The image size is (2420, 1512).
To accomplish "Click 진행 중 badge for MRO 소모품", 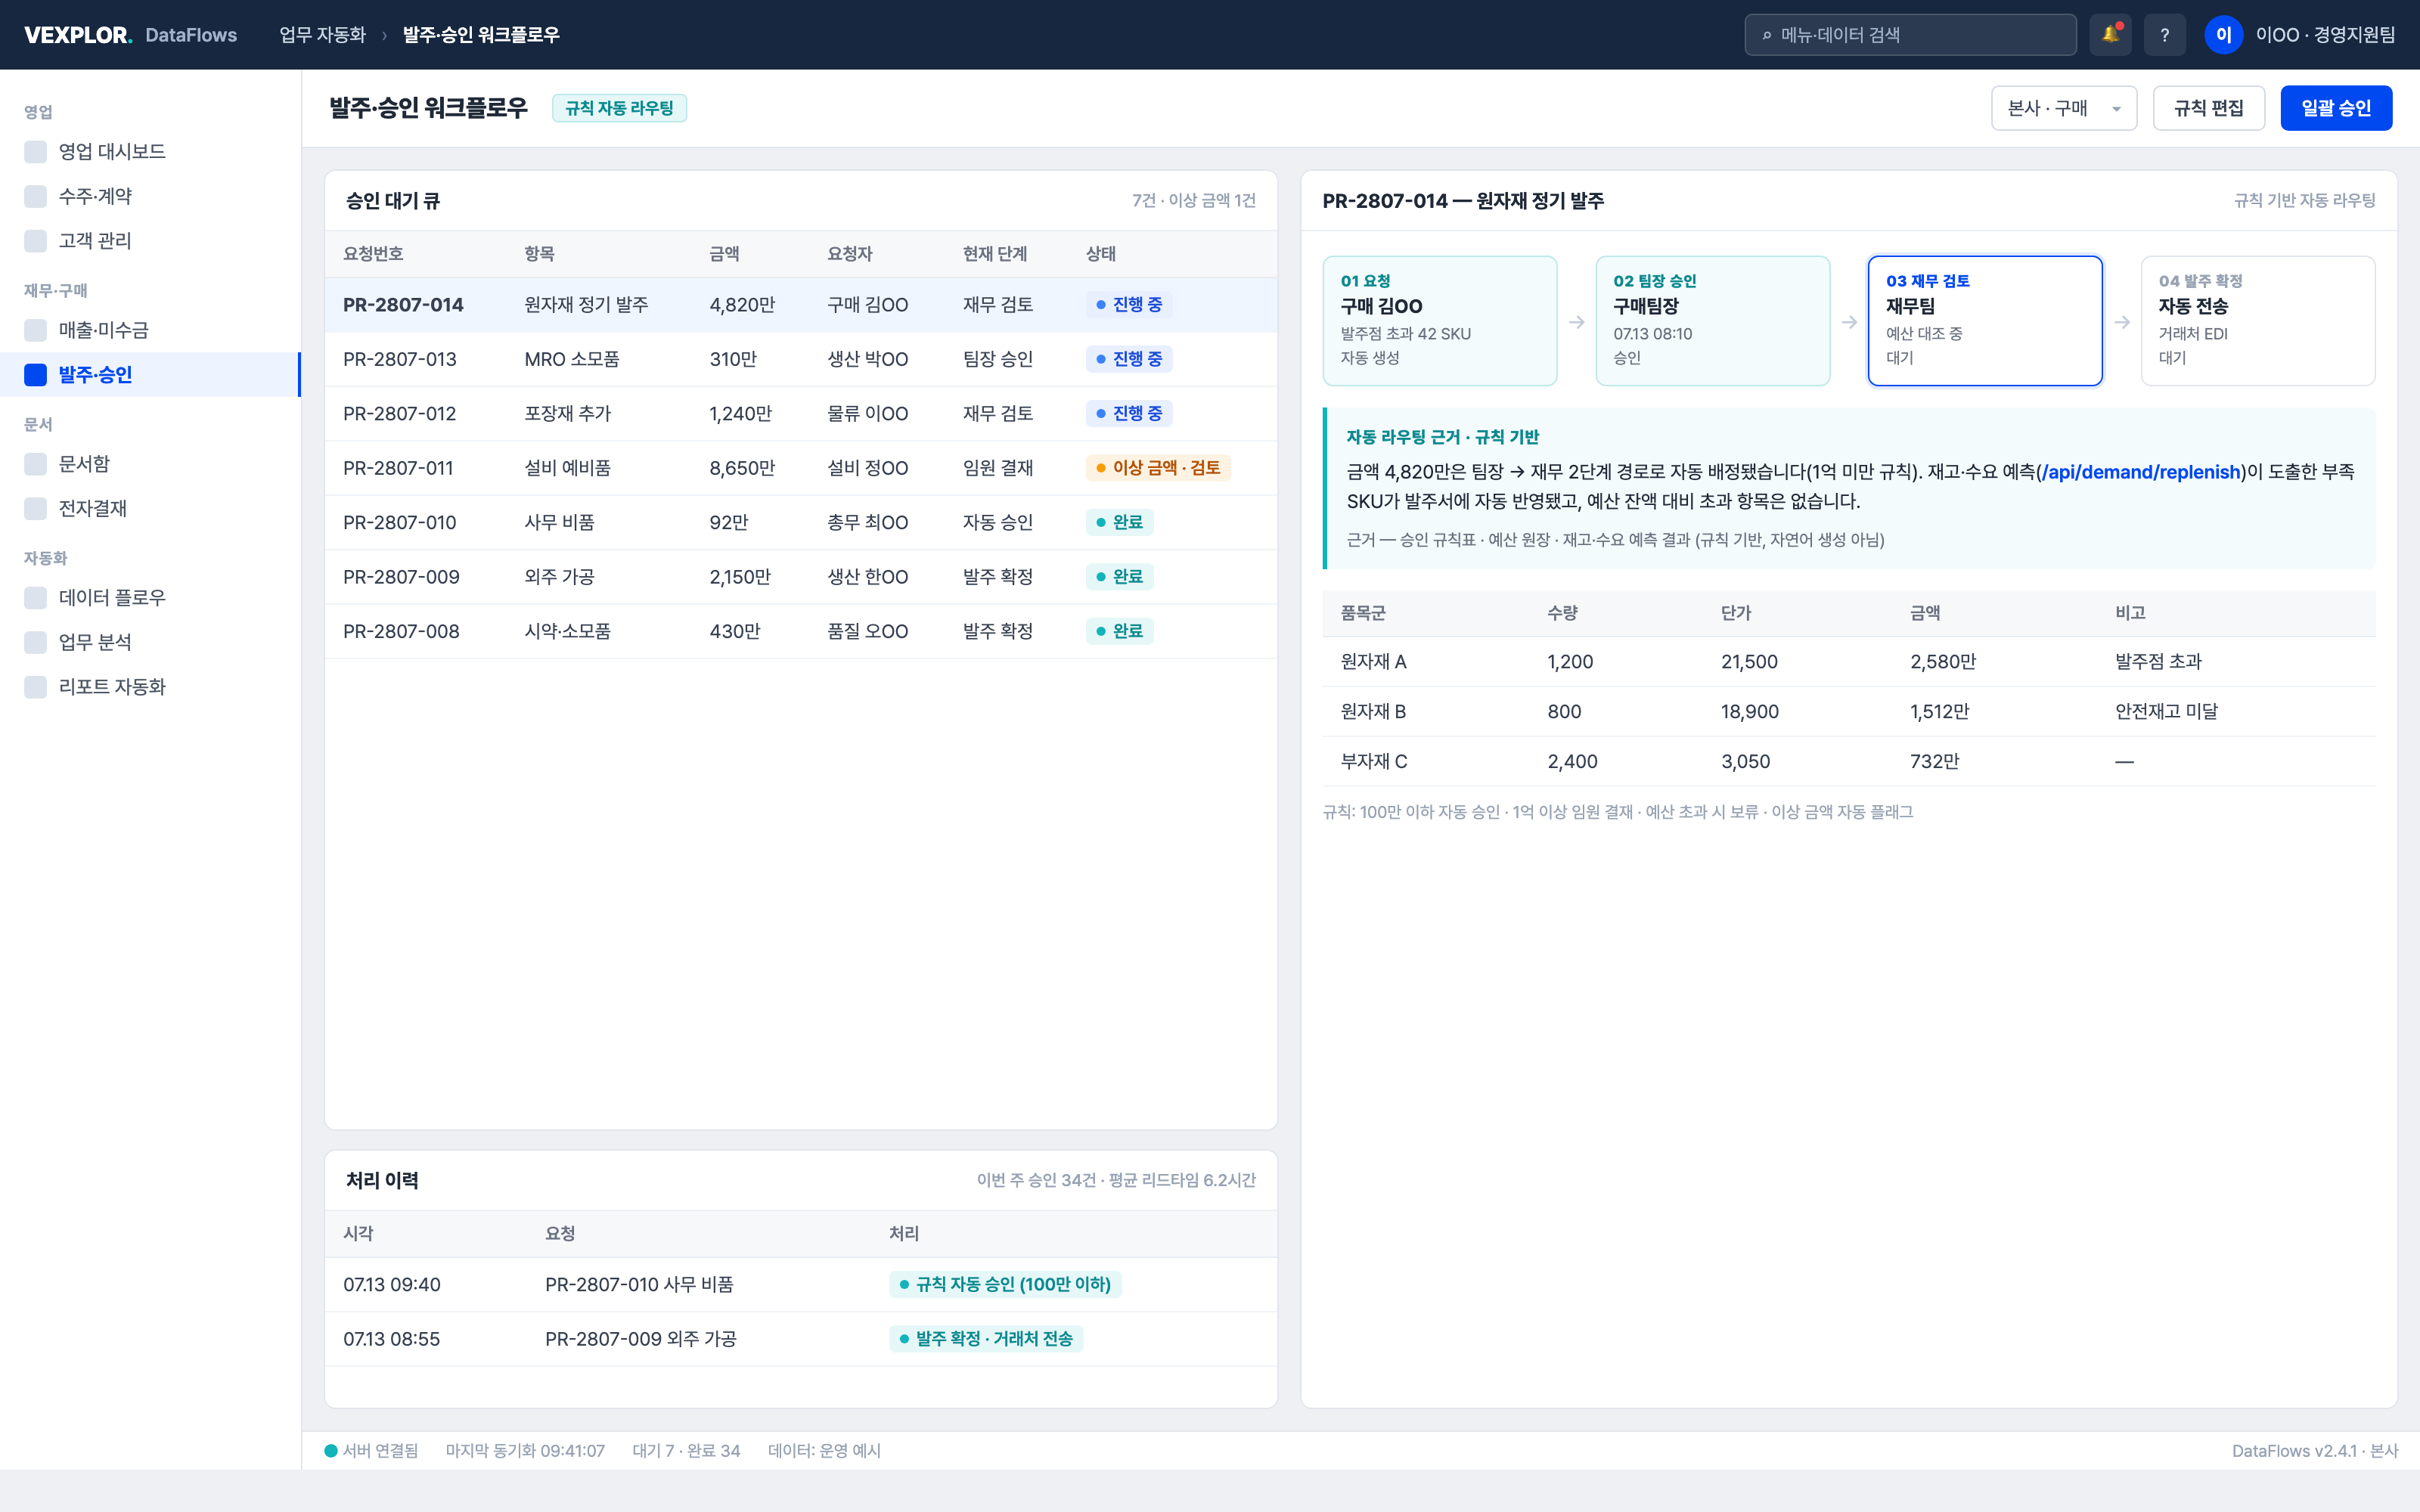I will (1129, 359).
